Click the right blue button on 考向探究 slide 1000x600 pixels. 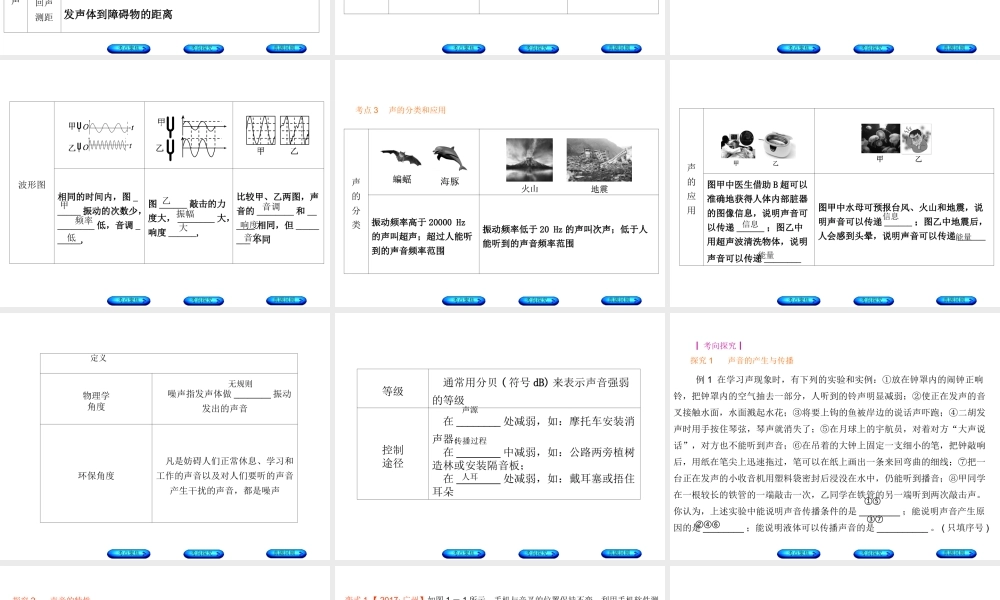(x=956, y=553)
